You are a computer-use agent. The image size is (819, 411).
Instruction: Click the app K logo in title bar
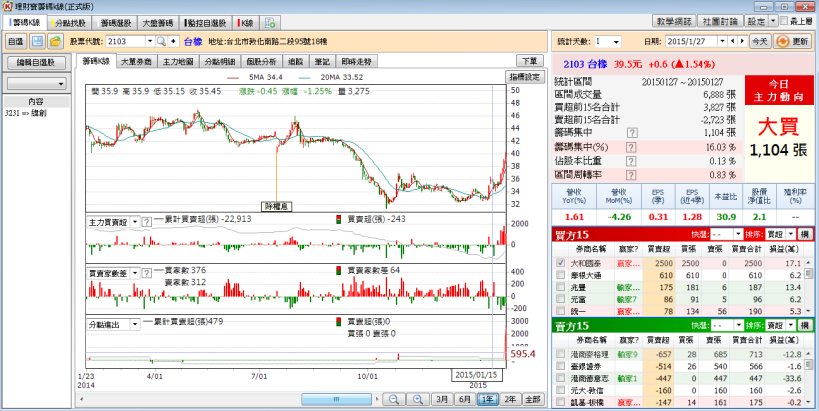7,6
